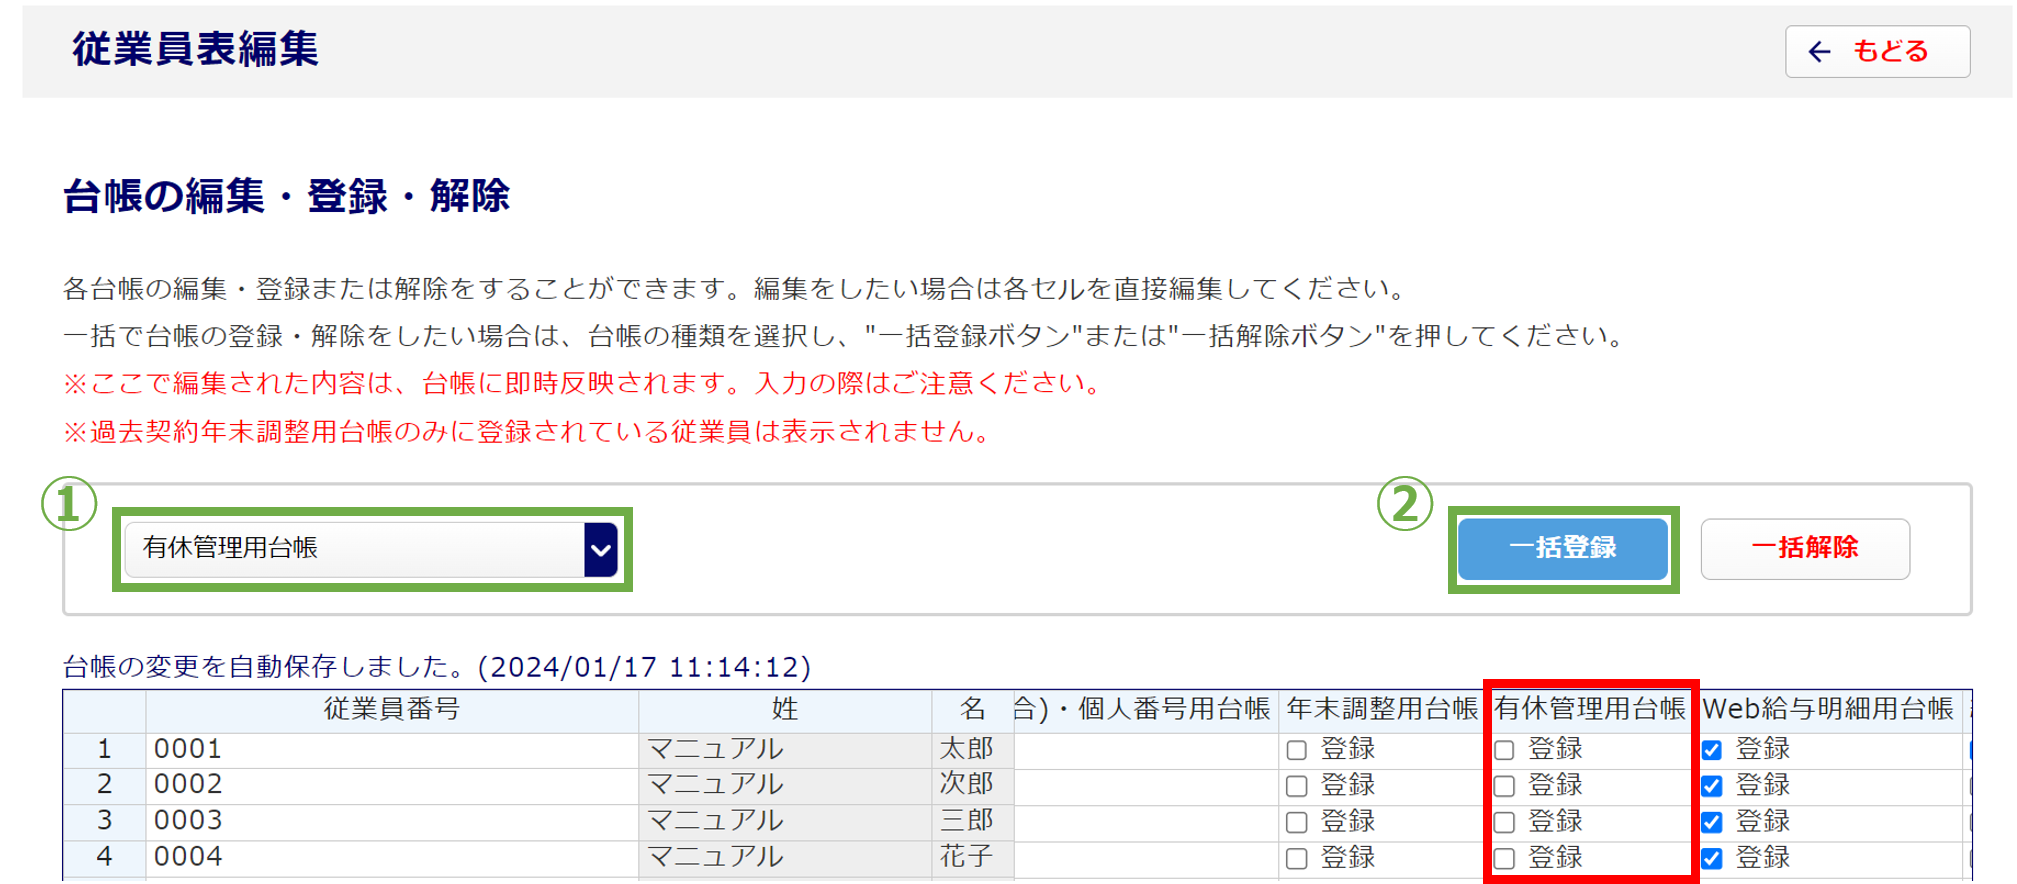This screenshot has height=884, width=2017.
Task: Click the 従業員番号 column header
Action: tap(392, 710)
